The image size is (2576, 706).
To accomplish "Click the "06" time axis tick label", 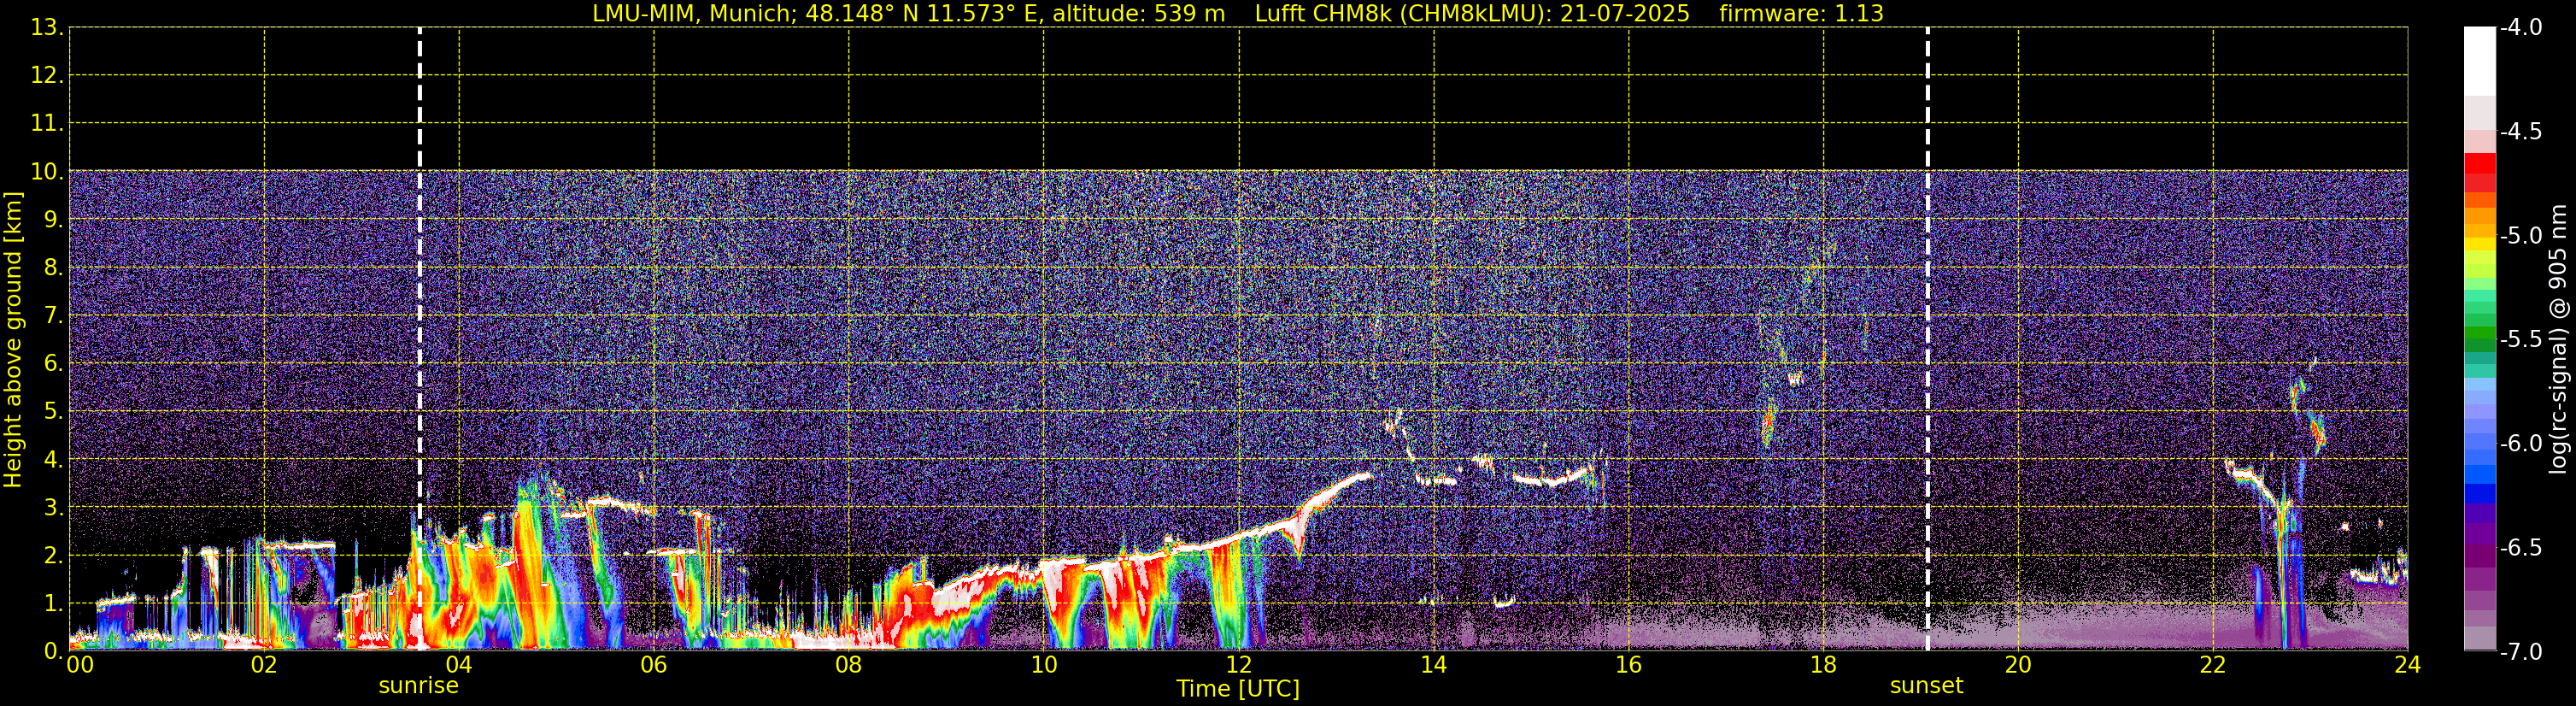I will [653, 665].
